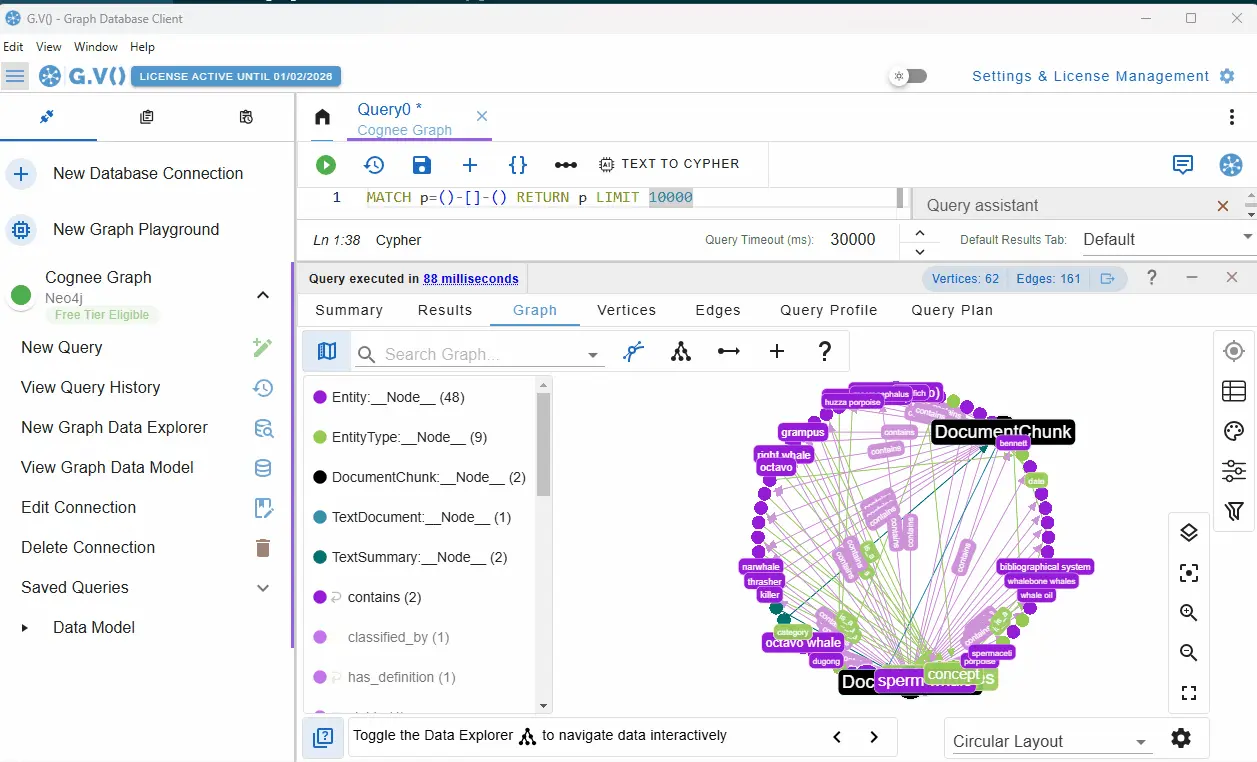Zoom in on the graph
Viewport: 1257px width, 762px height.
pos(1189,613)
